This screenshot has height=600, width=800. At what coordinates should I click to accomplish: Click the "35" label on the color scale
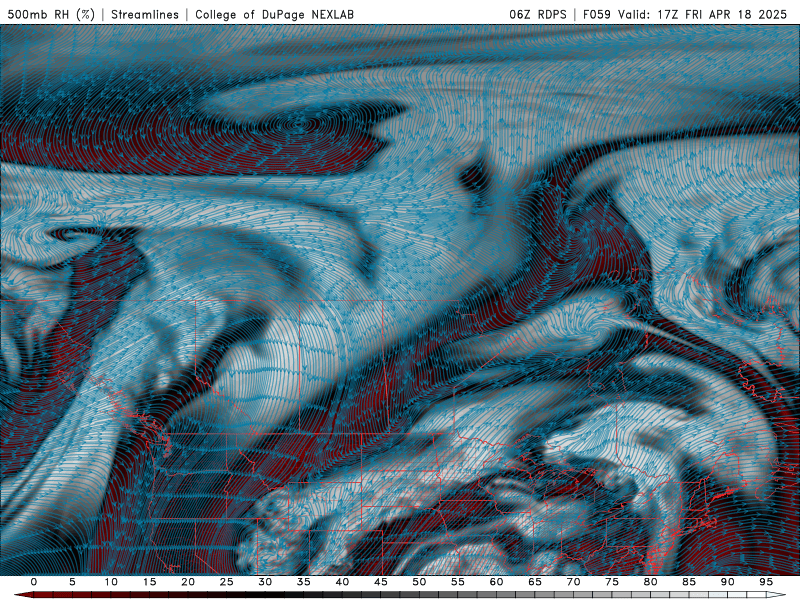304,582
